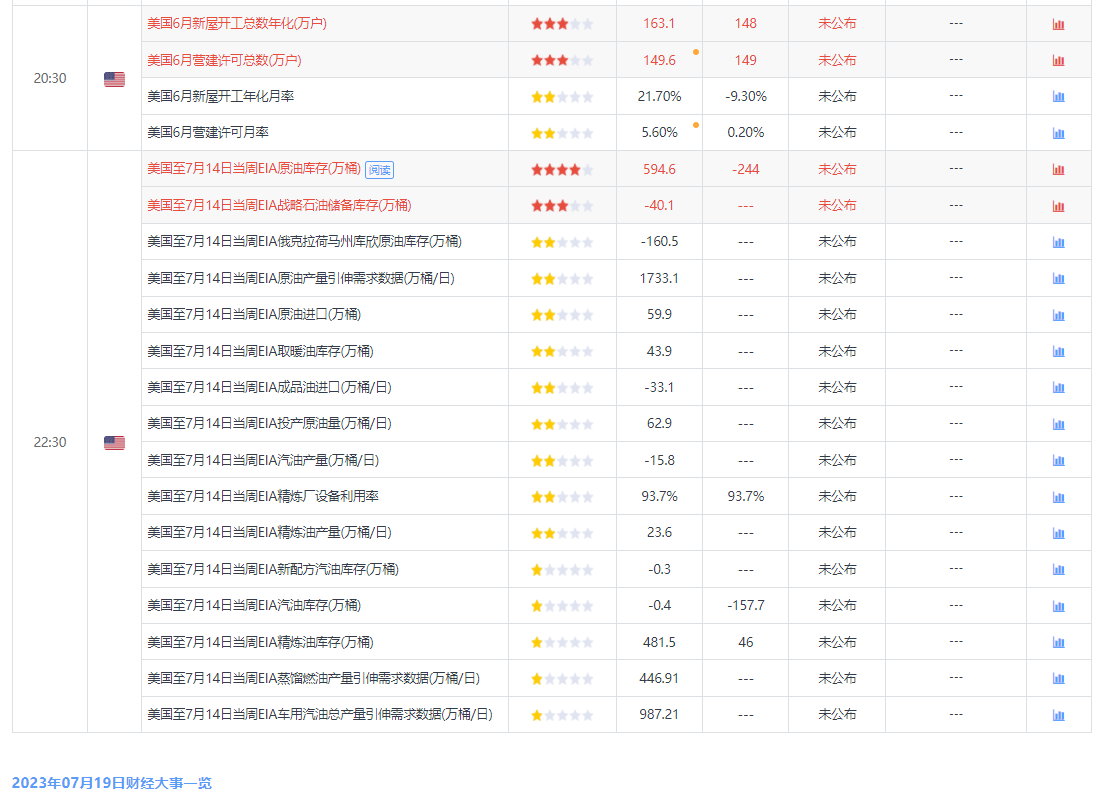Open chart icon for EIA汽油库存 row
This screenshot has width=1098, height=803.
pyautogui.click(x=1058, y=606)
